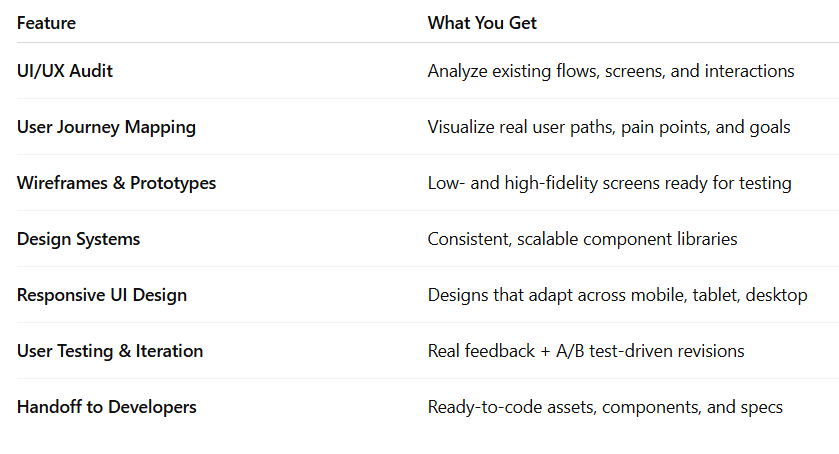The image size is (839, 454).
Task: Click the "Low- and high-fidelity screens" description
Action: coord(609,183)
